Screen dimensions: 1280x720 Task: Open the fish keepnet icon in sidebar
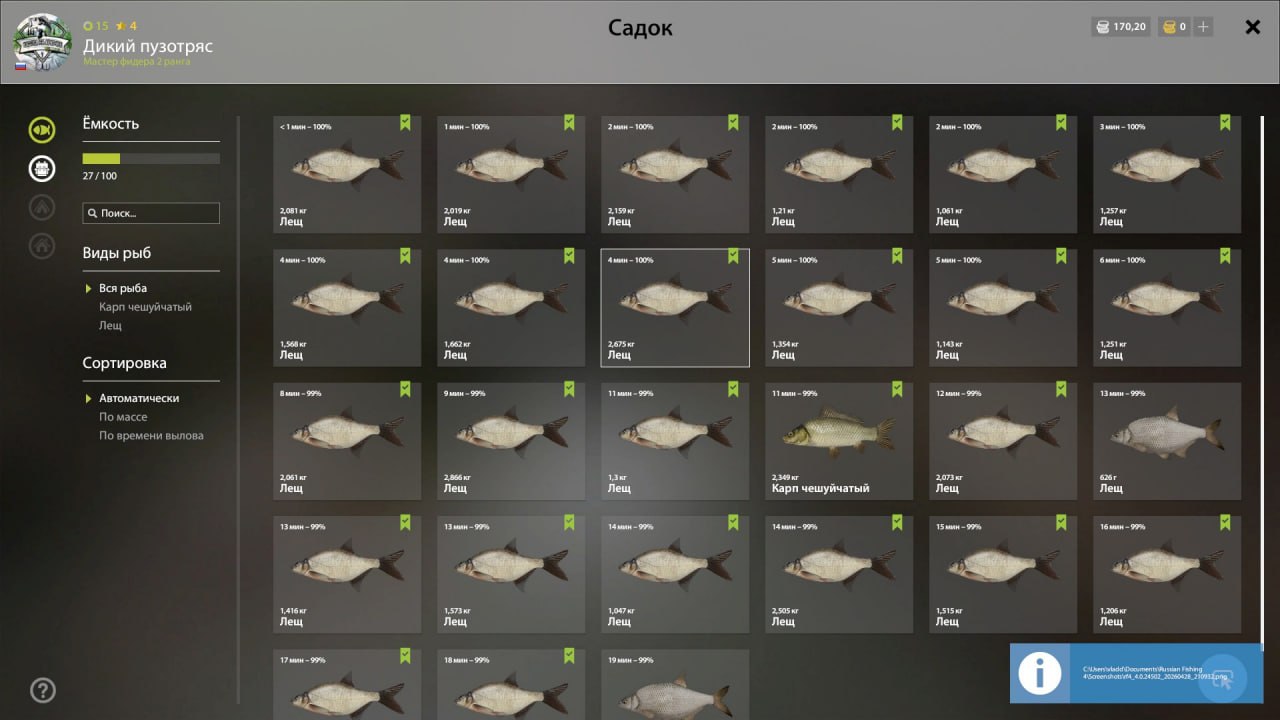coord(42,129)
